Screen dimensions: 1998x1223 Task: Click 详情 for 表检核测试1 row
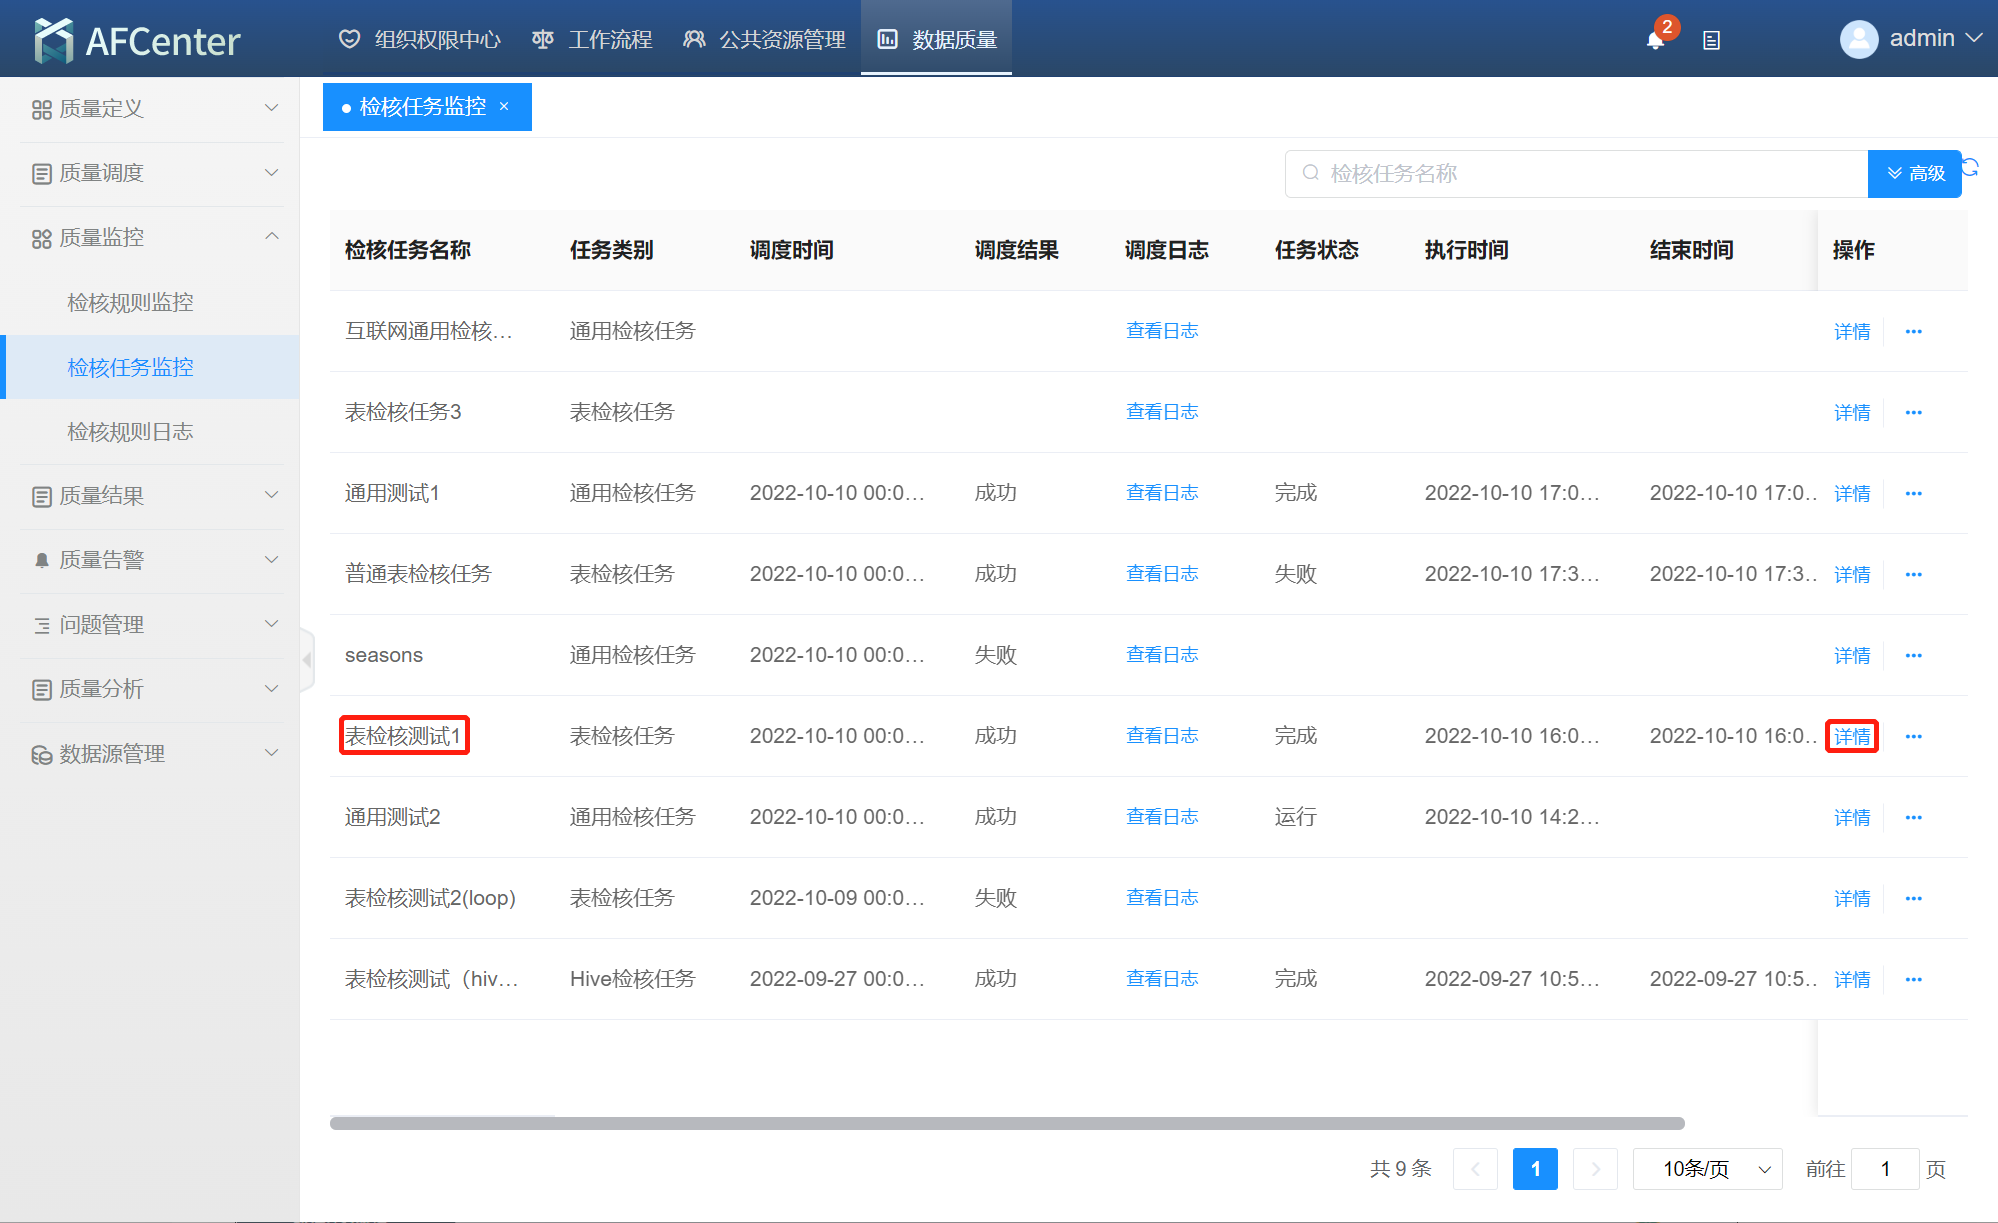(x=1851, y=737)
